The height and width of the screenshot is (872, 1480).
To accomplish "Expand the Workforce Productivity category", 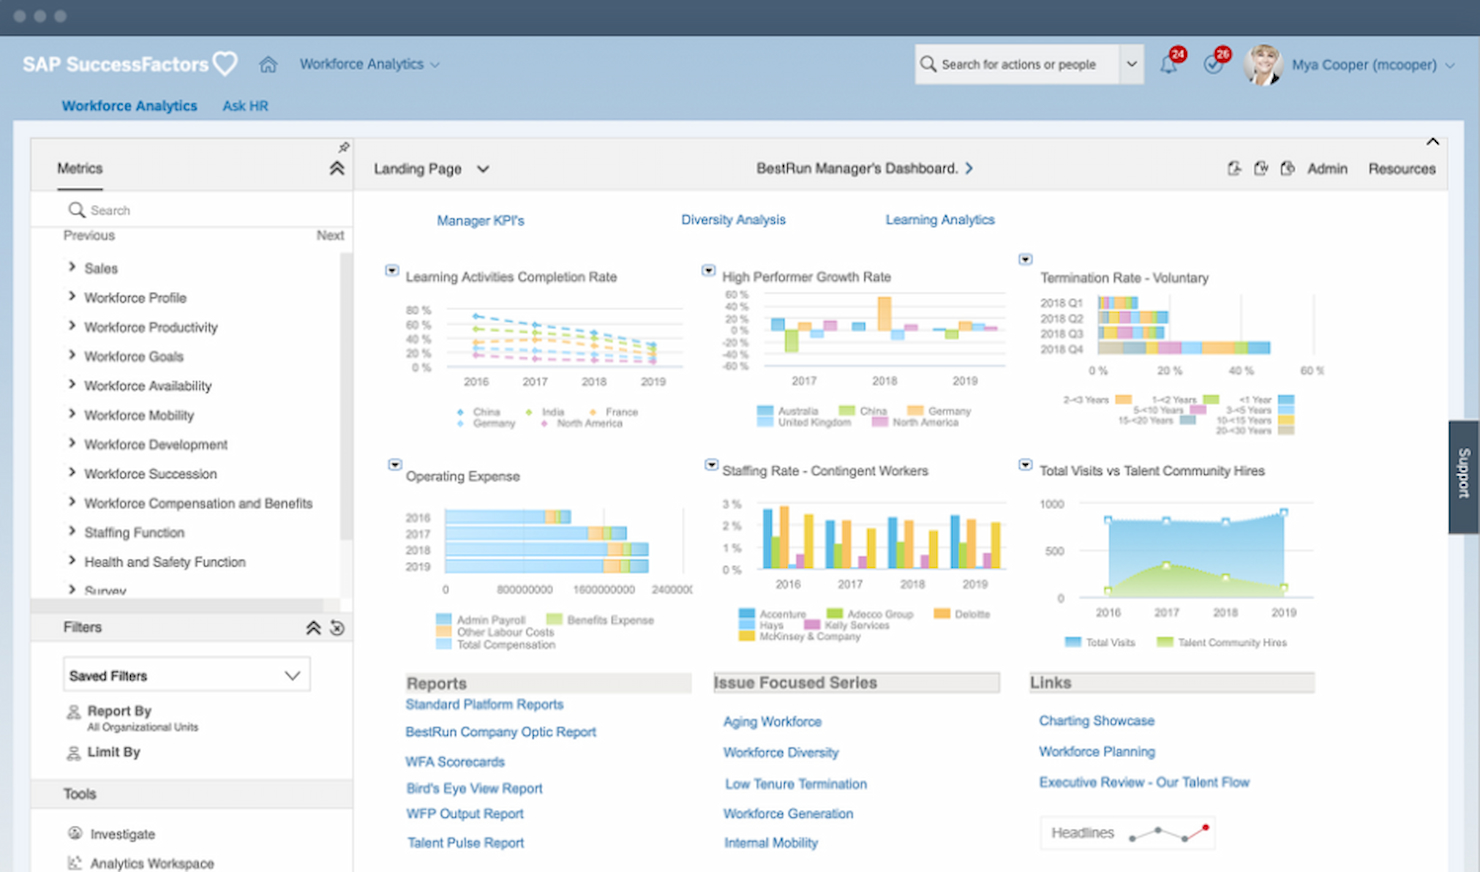I will click(71, 326).
